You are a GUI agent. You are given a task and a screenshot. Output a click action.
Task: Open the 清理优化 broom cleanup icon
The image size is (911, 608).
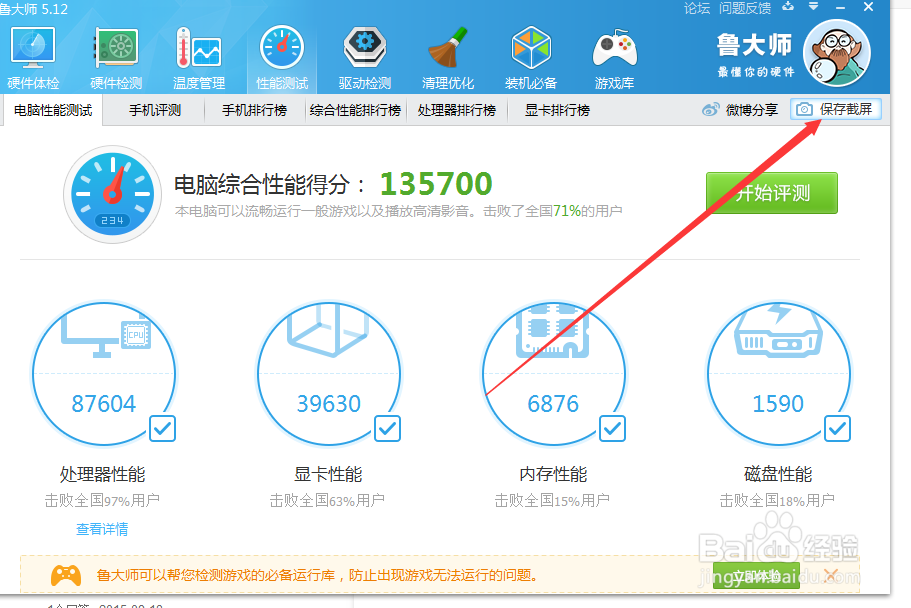[448, 58]
